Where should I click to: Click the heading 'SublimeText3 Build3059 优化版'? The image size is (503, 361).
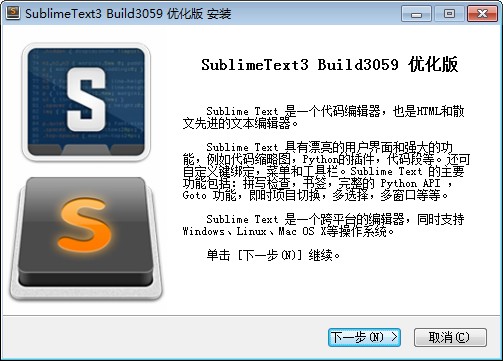(329, 64)
